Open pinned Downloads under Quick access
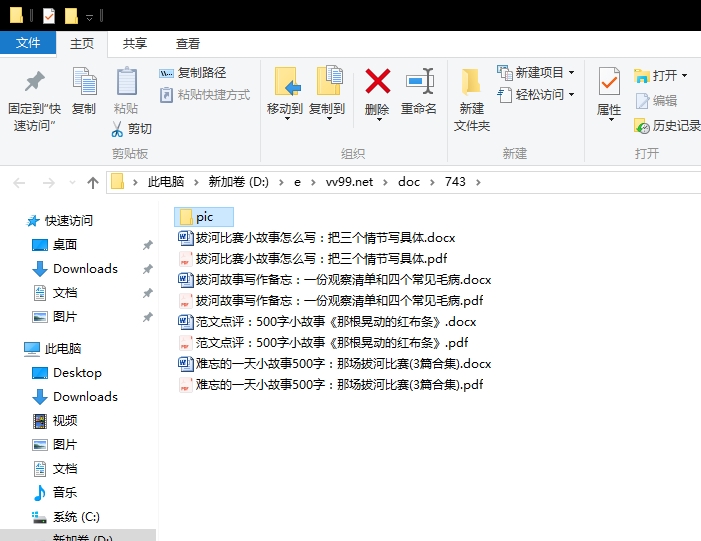Viewport: 701px width, 541px height. coord(75,269)
